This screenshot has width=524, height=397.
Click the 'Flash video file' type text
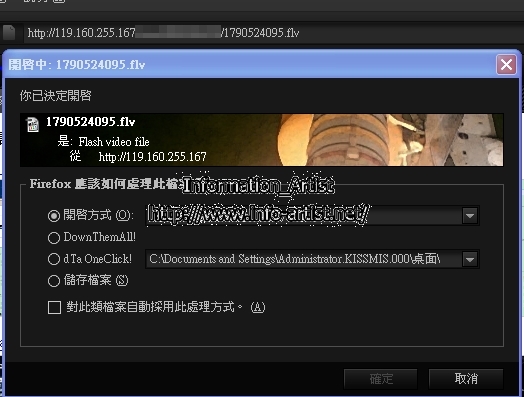click(114, 142)
